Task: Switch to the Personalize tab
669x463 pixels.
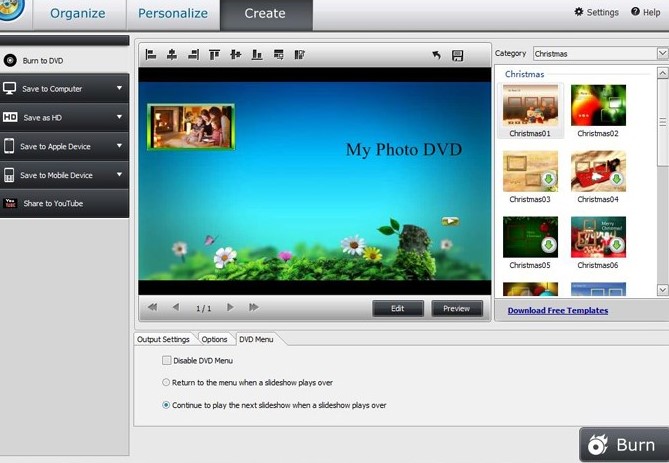Action: (173, 14)
